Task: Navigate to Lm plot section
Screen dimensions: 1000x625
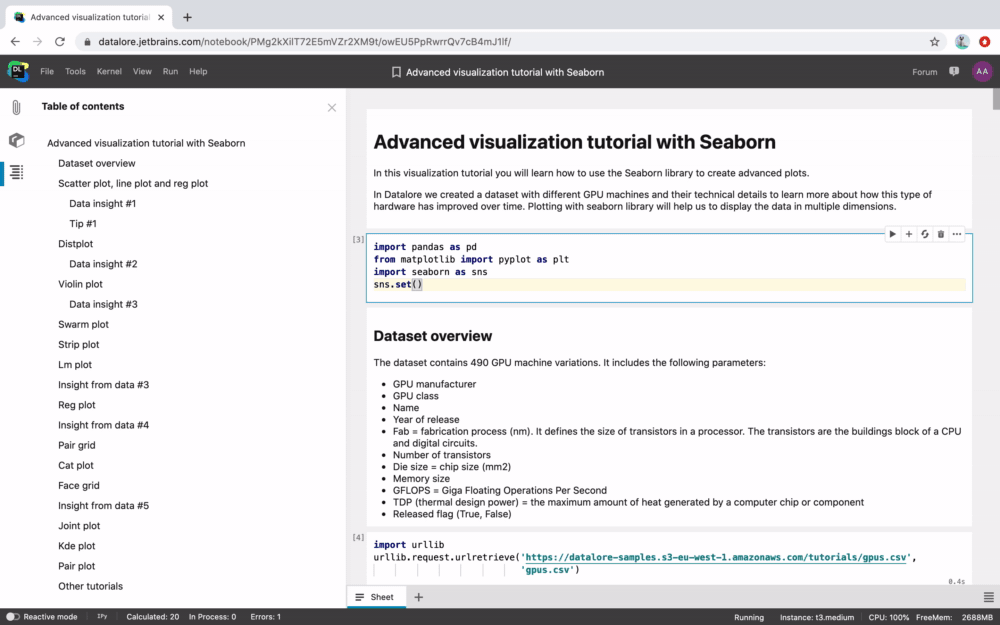Action: [x=75, y=365]
